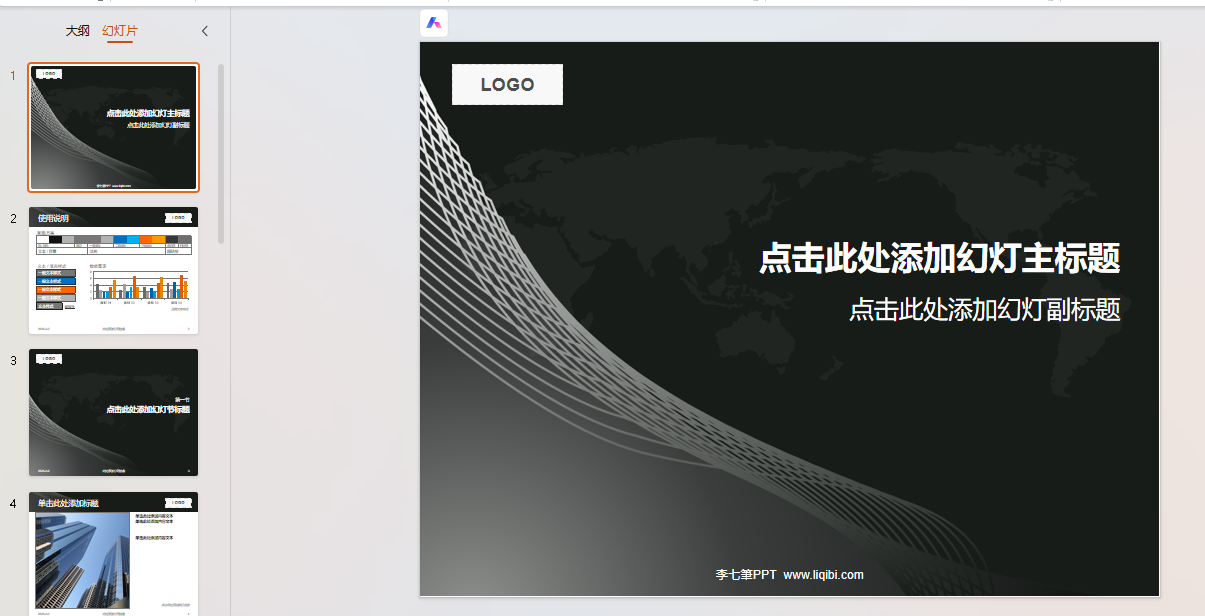The image size is (1205, 616).
Task: Click slide number 4 label
Action: point(14,503)
